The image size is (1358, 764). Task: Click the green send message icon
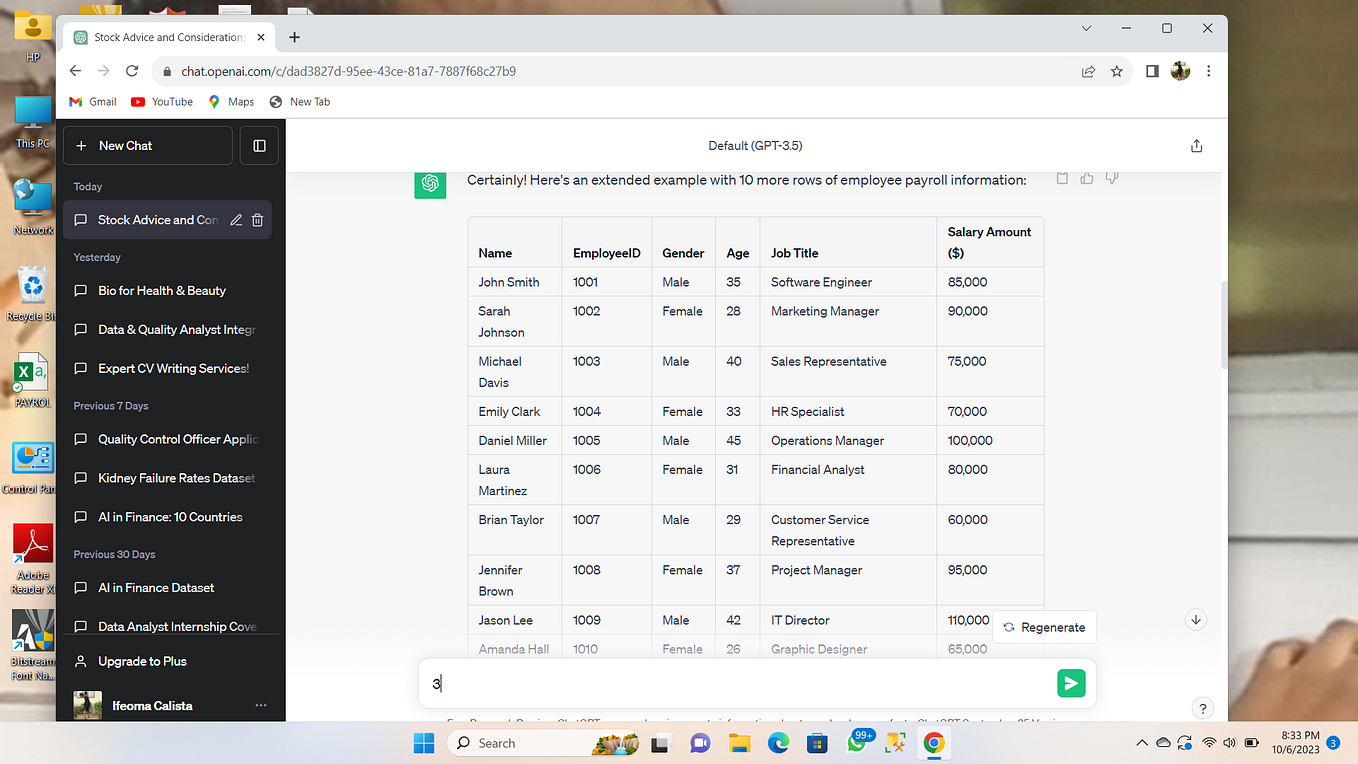1070,683
